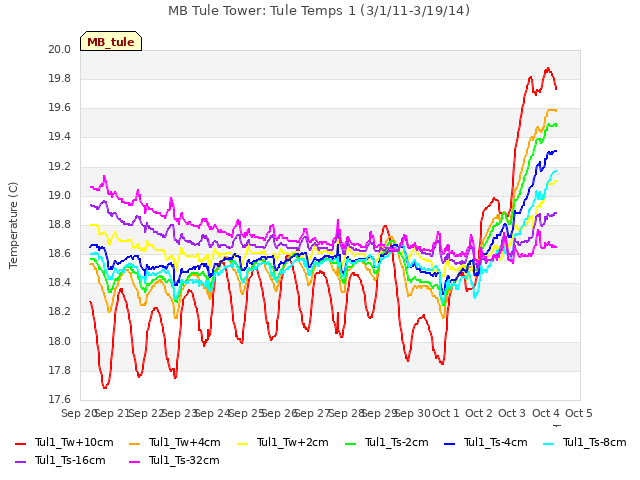Image resolution: width=640 pixels, height=480 pixels.
Task: Click the purple Tul1_Ts-16cm legend swatch
Action: [x=20, y=462]
